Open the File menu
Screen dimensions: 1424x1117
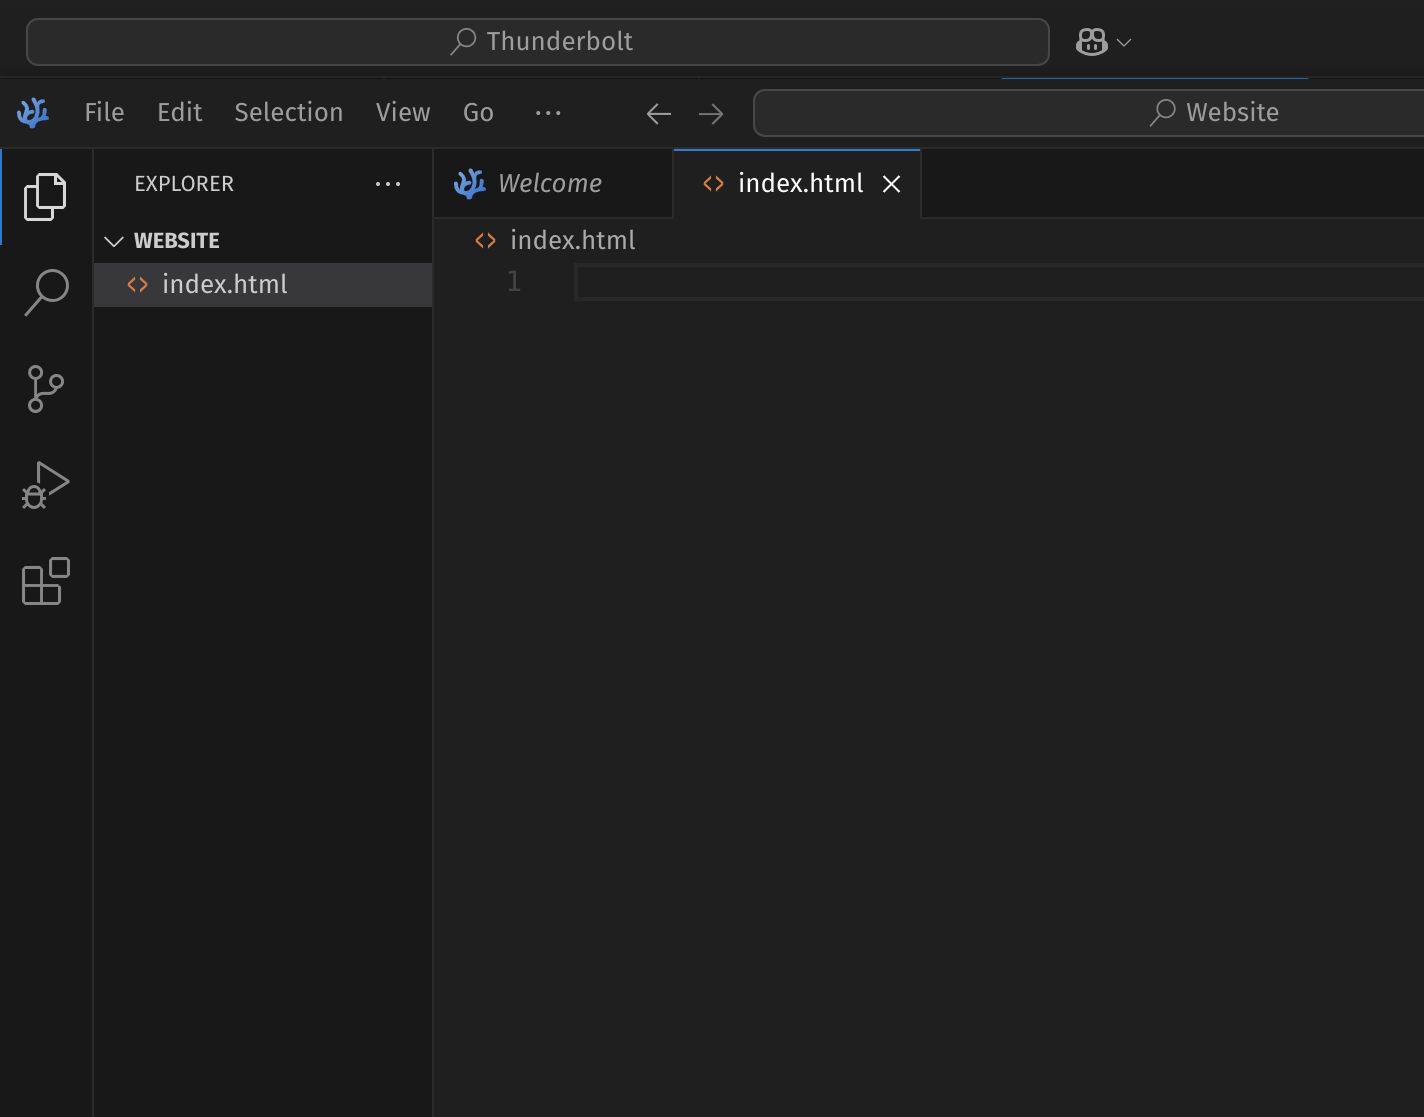tap(104, 113)
